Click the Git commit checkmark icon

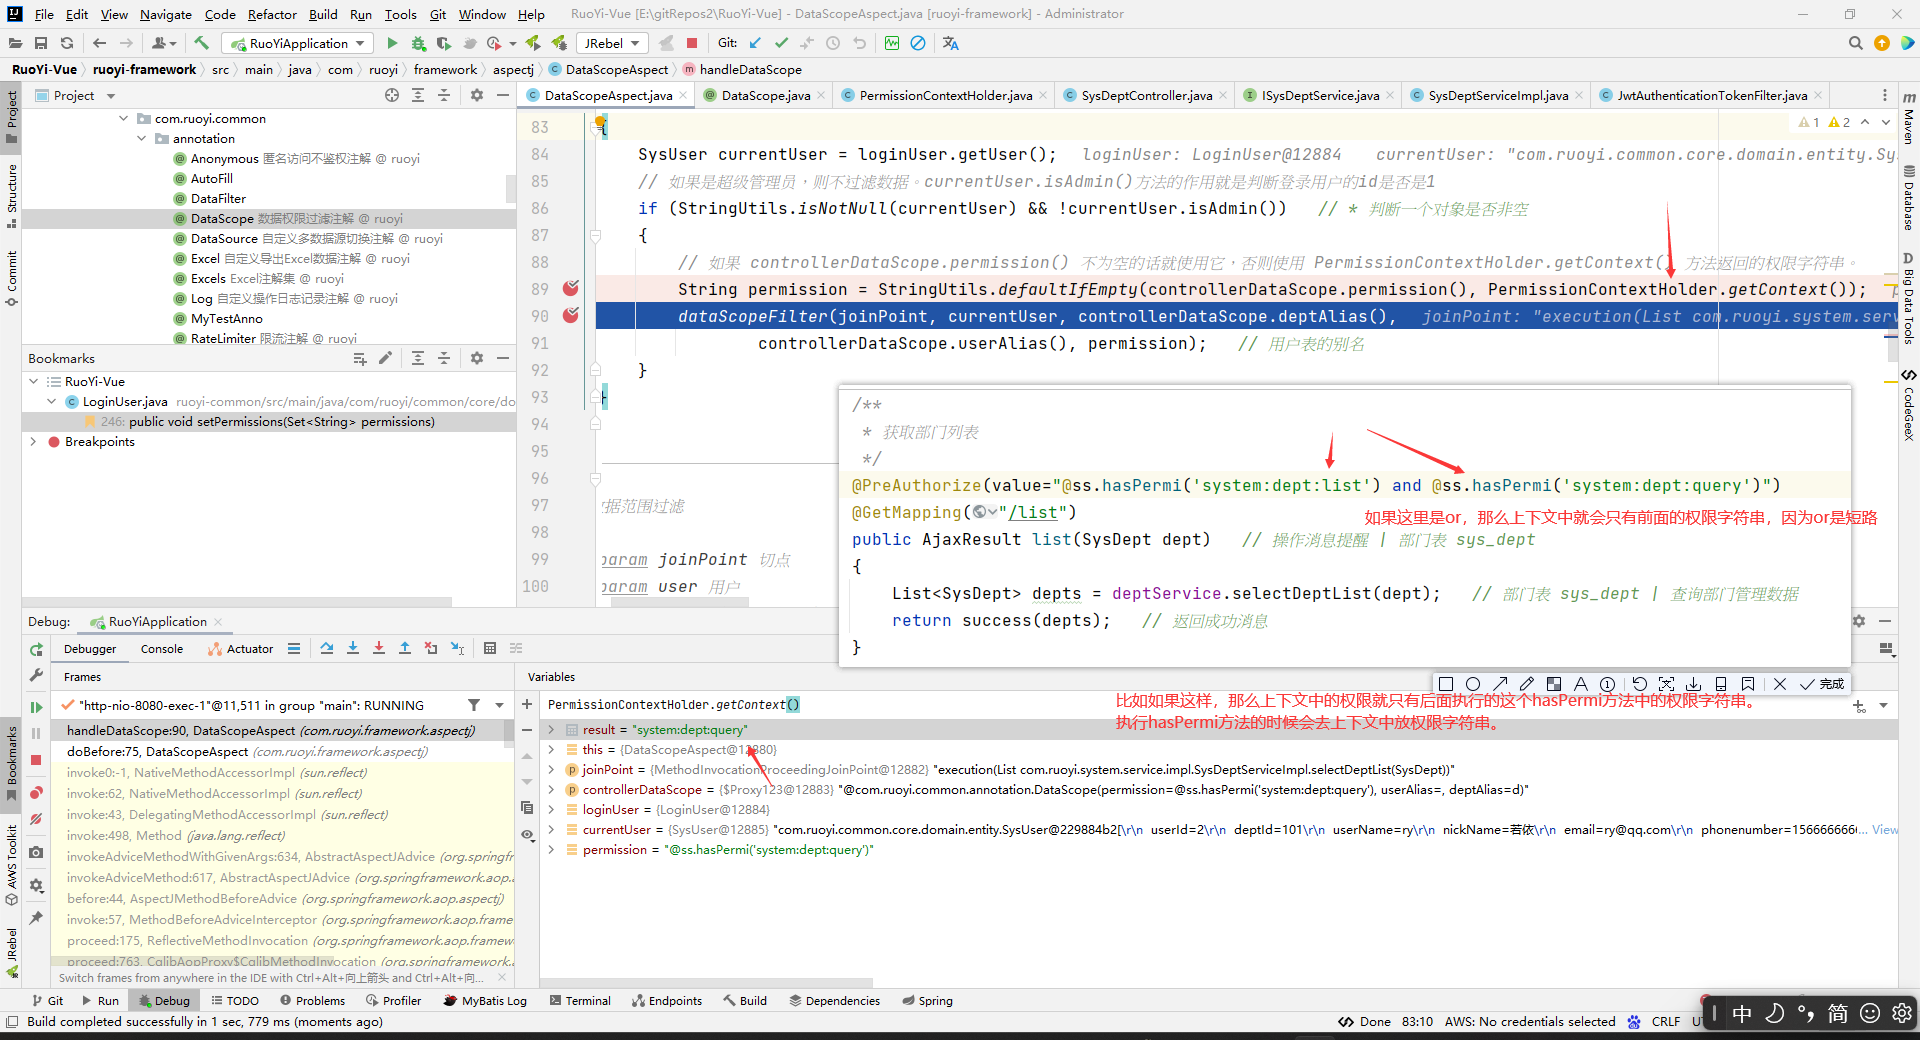pos(781,43)
